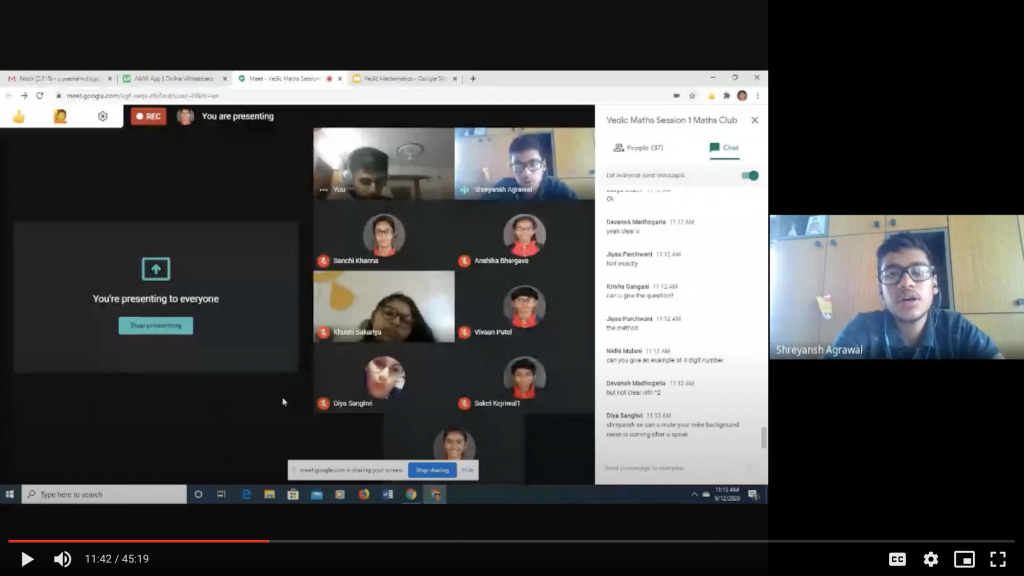
Task: Switch video to miniplayer mode
Action: [965, 559]
